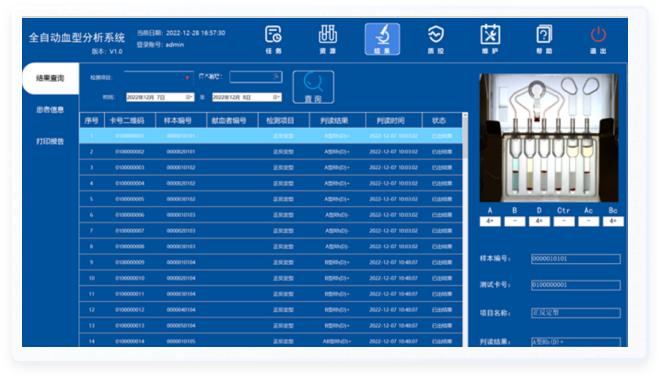This screenshot has height=379, width=661.
Task: Sort by the 卡号二维码 column header
Action: (x=130, y=121)
